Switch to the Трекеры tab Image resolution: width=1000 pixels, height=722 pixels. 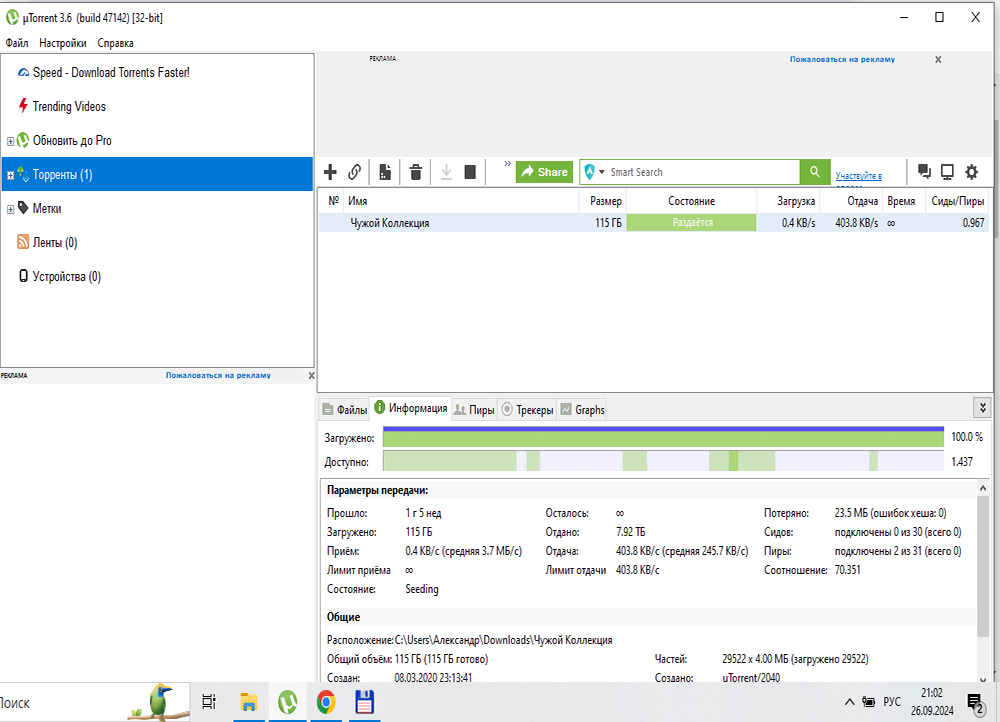coord(527,409)
